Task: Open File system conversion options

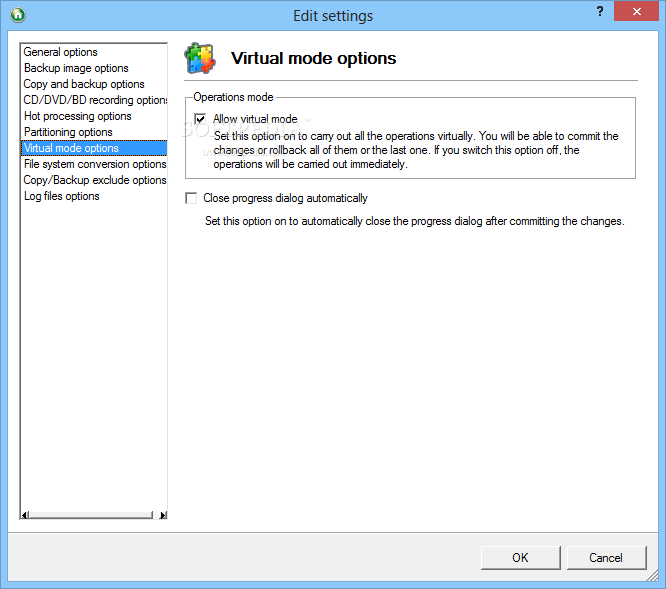Action: click(95, 164)
